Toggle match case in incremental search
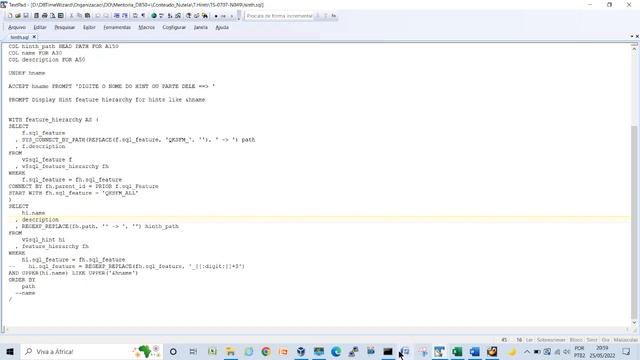The image size is (640, 360). pos(334,16)
